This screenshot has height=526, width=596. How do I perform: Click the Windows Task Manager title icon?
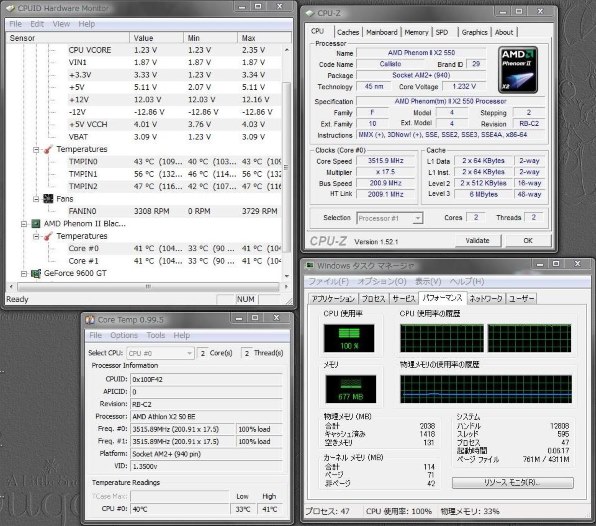click(x=310, y=265)
